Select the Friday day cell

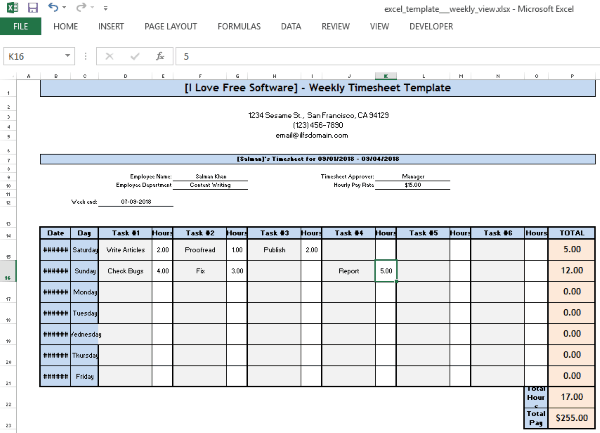tap(85, 377)
